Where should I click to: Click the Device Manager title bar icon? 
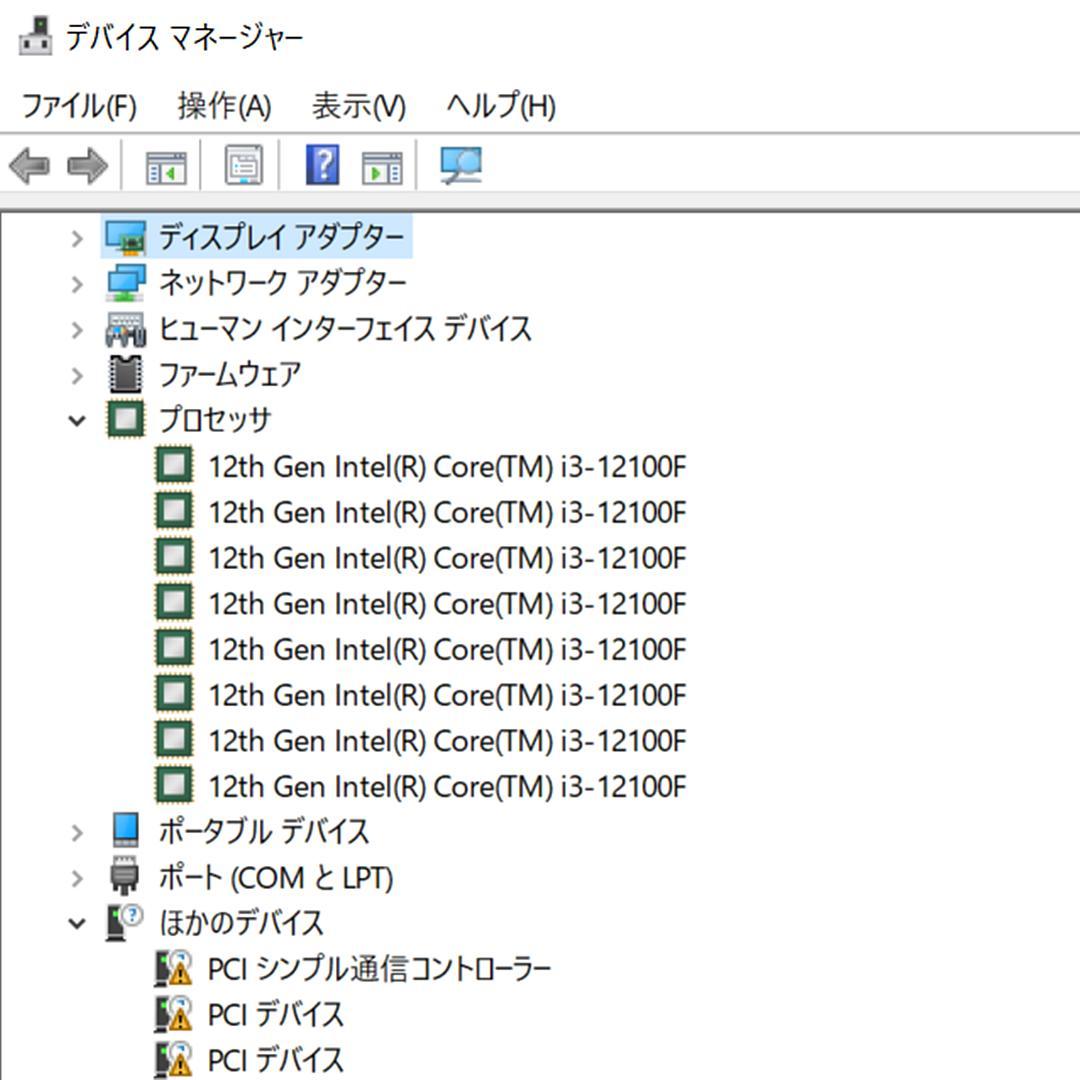pos(33,33)
